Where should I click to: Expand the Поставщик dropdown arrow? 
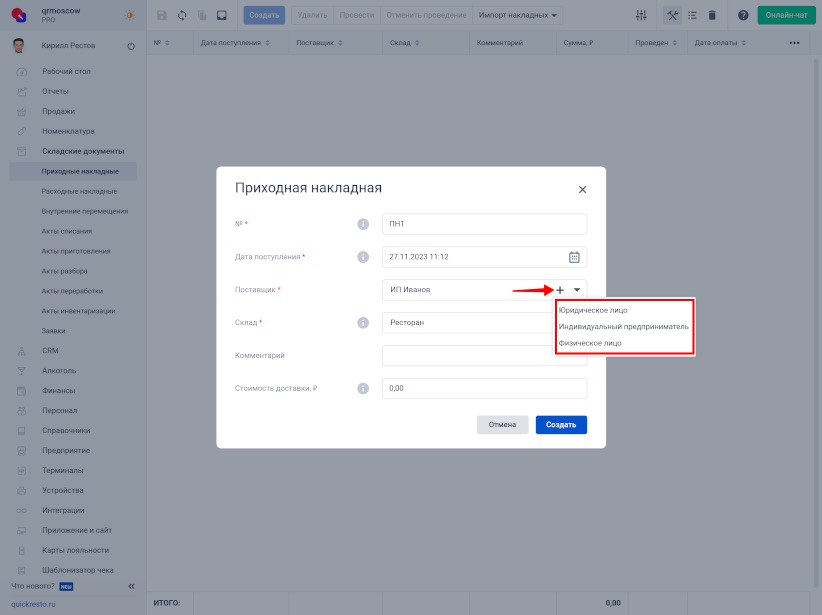[x=577, y=290]
